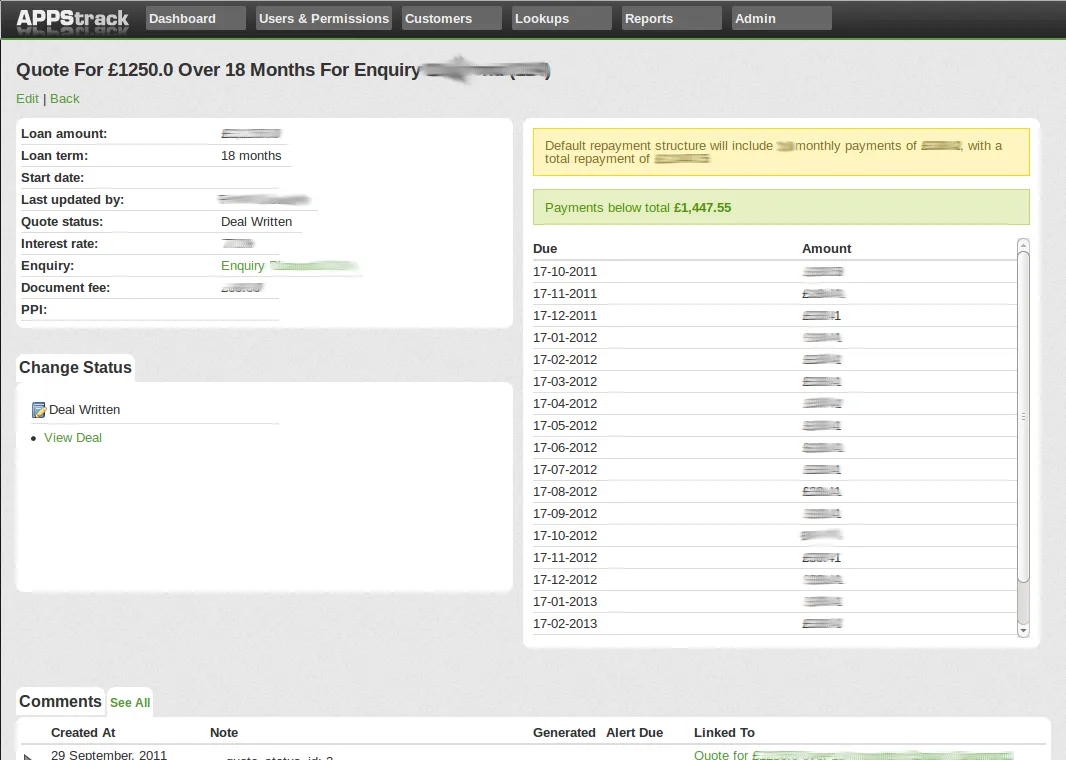The width and height of the screenshot is (1066, 760).
Task: Open the Customers menu
Action: (451, 18)
